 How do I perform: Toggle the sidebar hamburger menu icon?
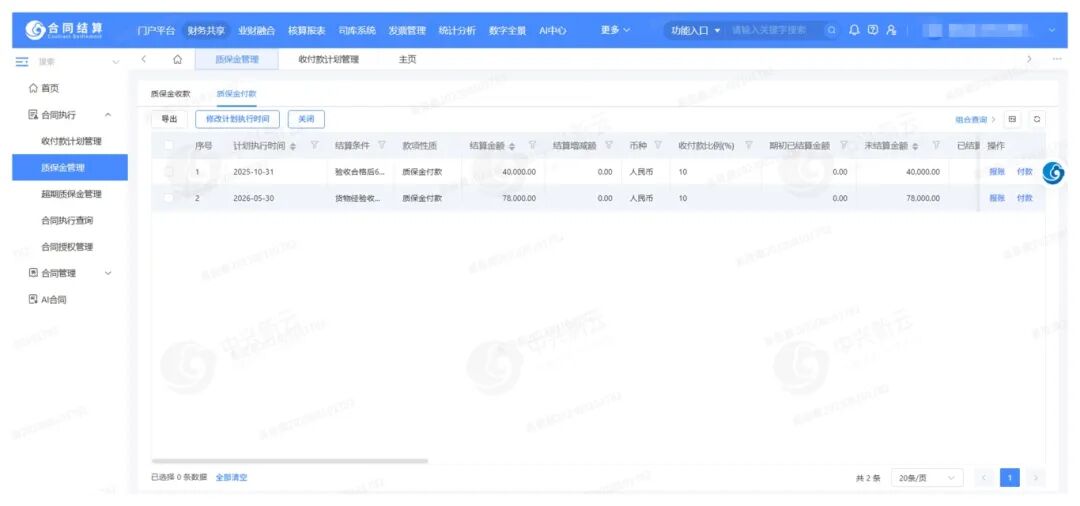[21, 62]
